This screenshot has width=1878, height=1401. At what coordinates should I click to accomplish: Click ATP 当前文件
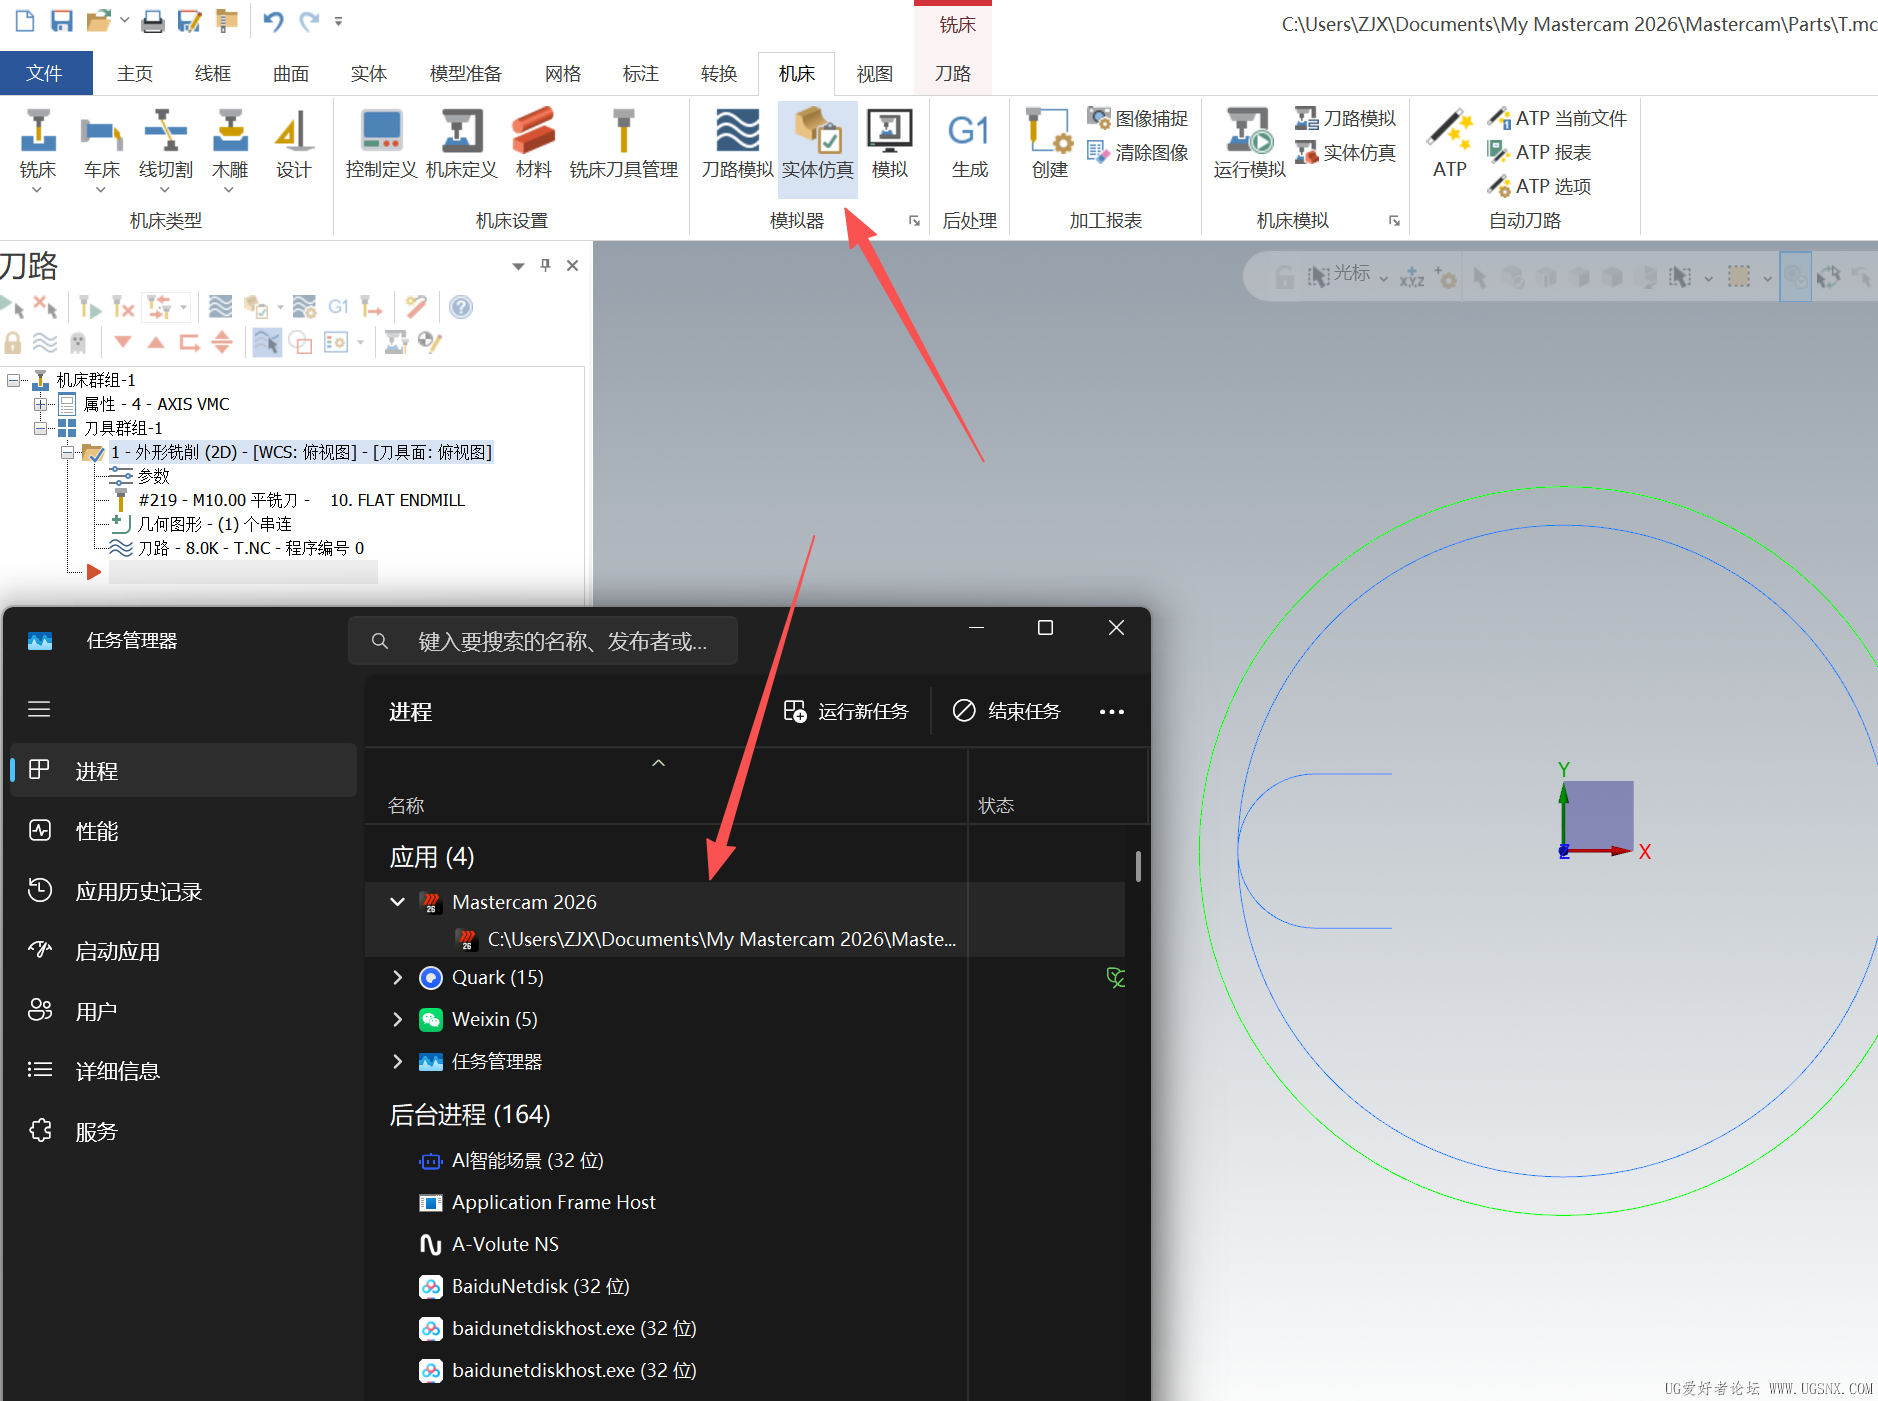pos(1557,118)
